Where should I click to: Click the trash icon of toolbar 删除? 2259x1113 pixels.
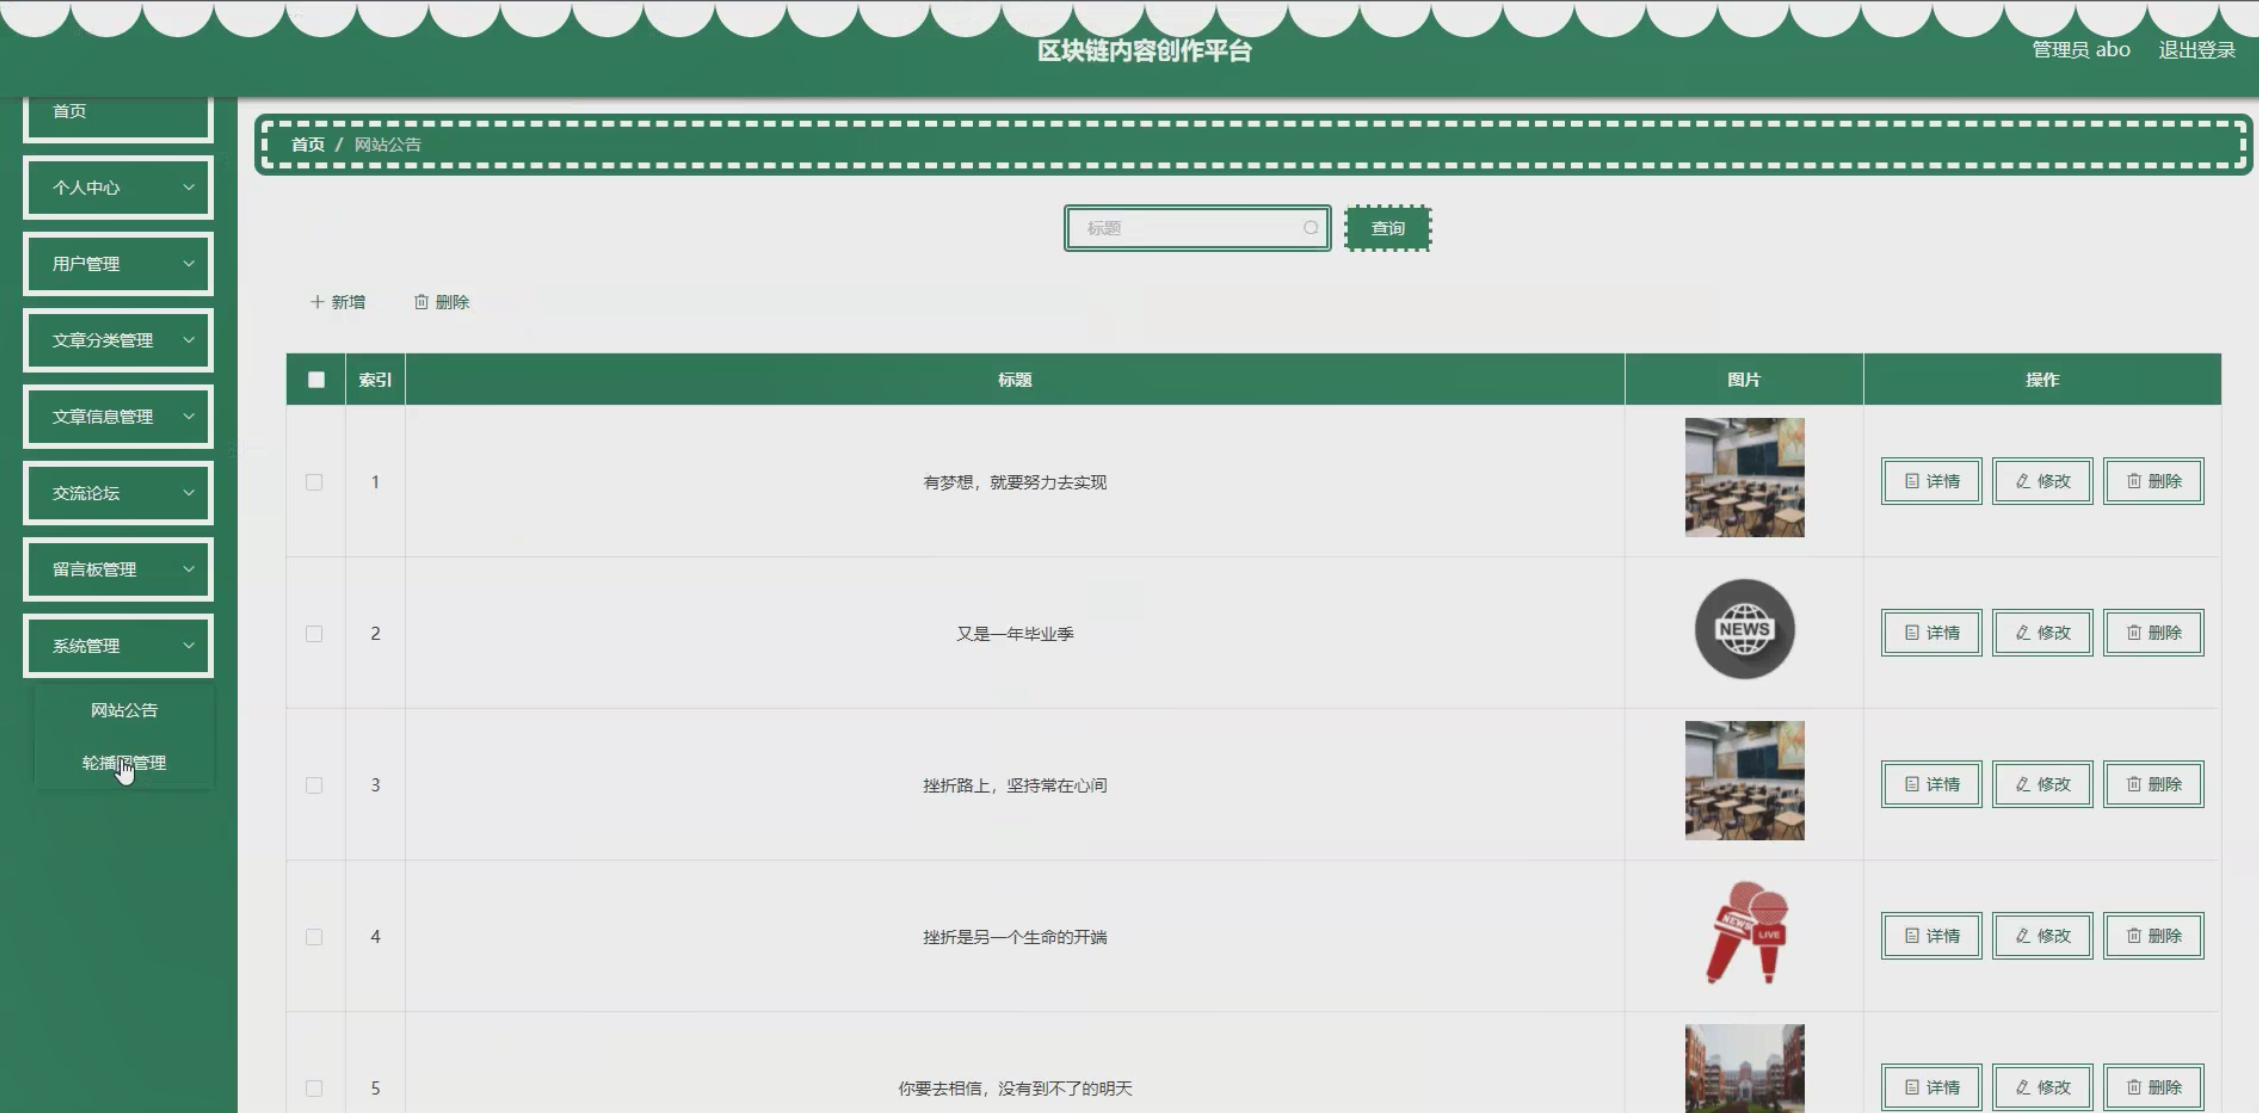(421, 302)
